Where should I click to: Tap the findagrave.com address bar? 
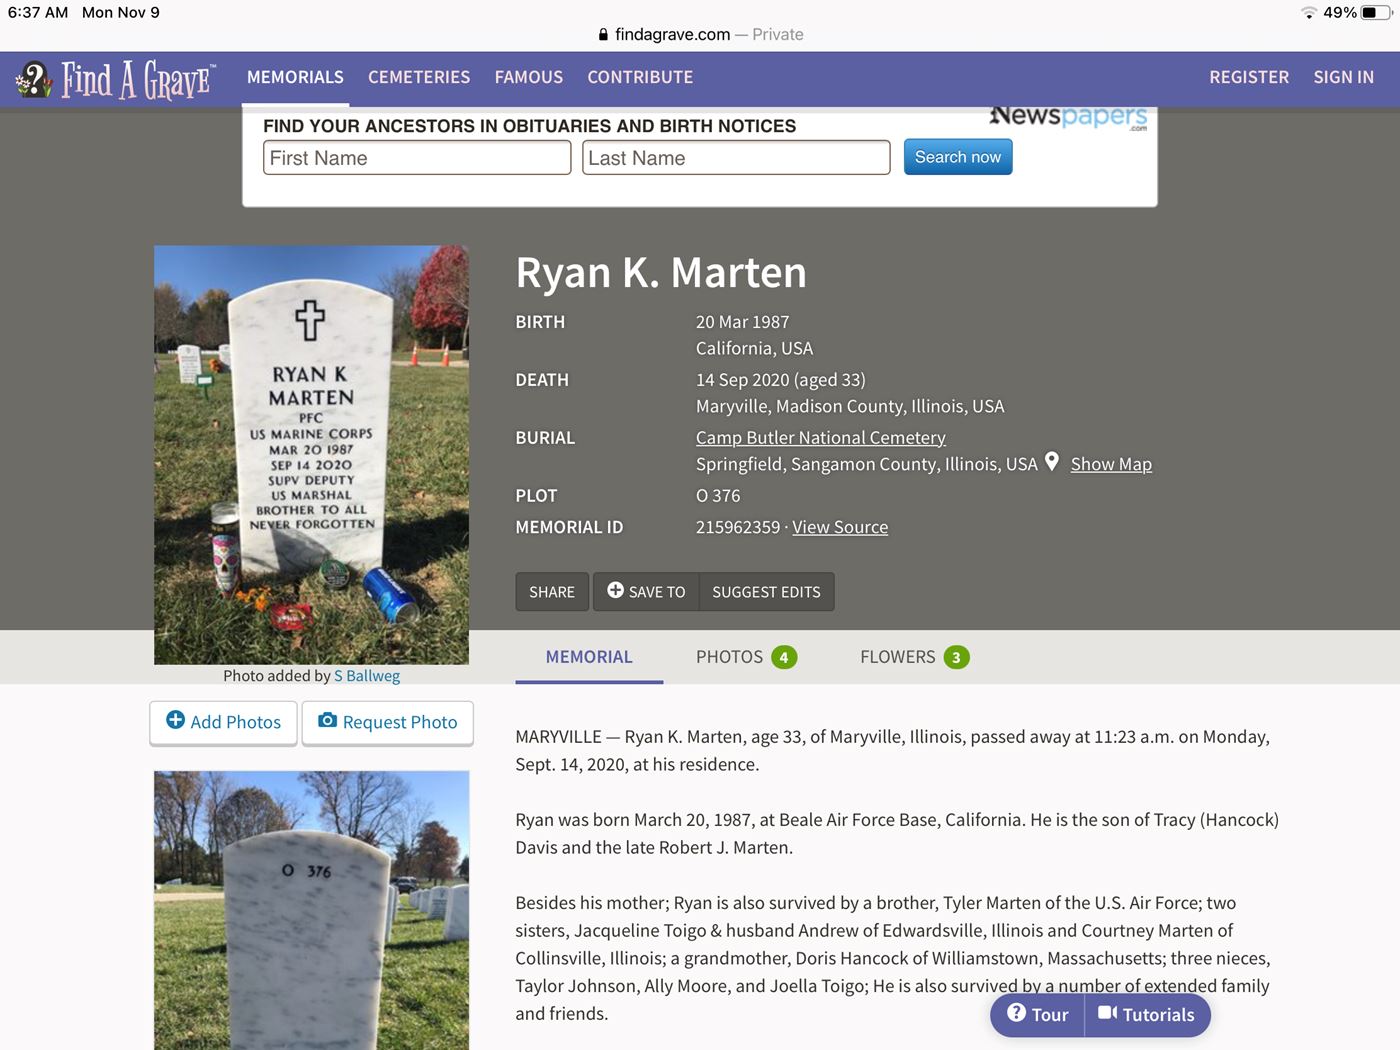click(700, 34)
